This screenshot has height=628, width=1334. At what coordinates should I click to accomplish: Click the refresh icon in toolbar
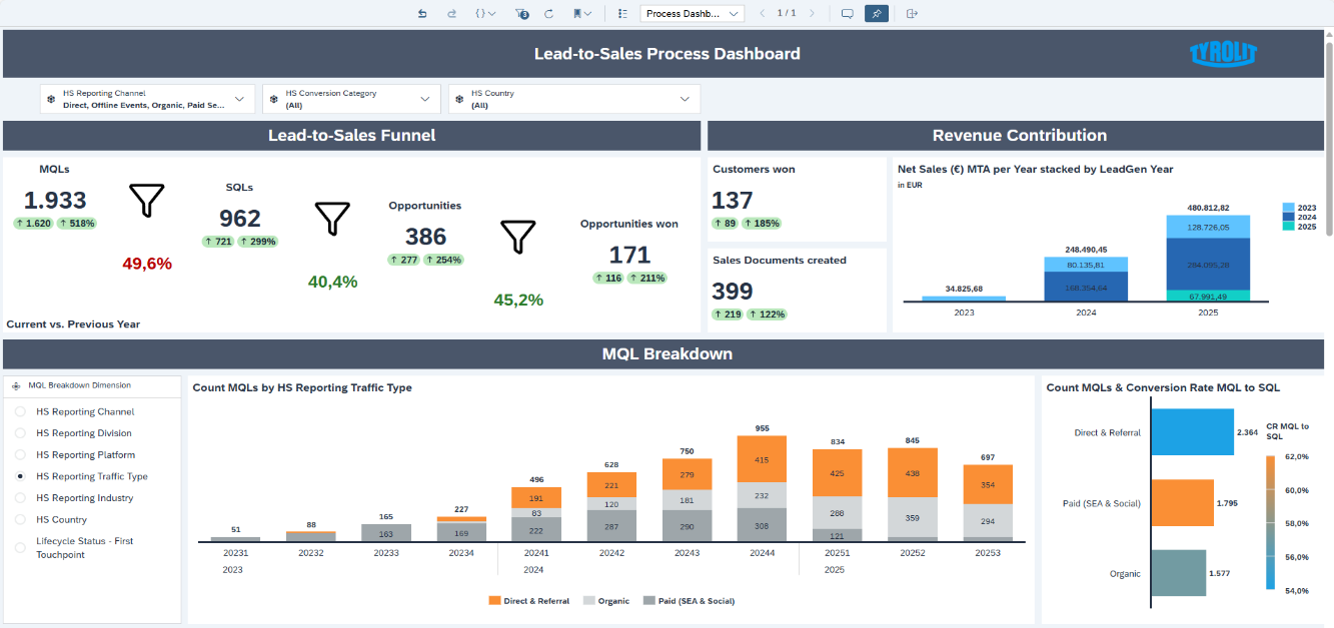coord(548,14)
